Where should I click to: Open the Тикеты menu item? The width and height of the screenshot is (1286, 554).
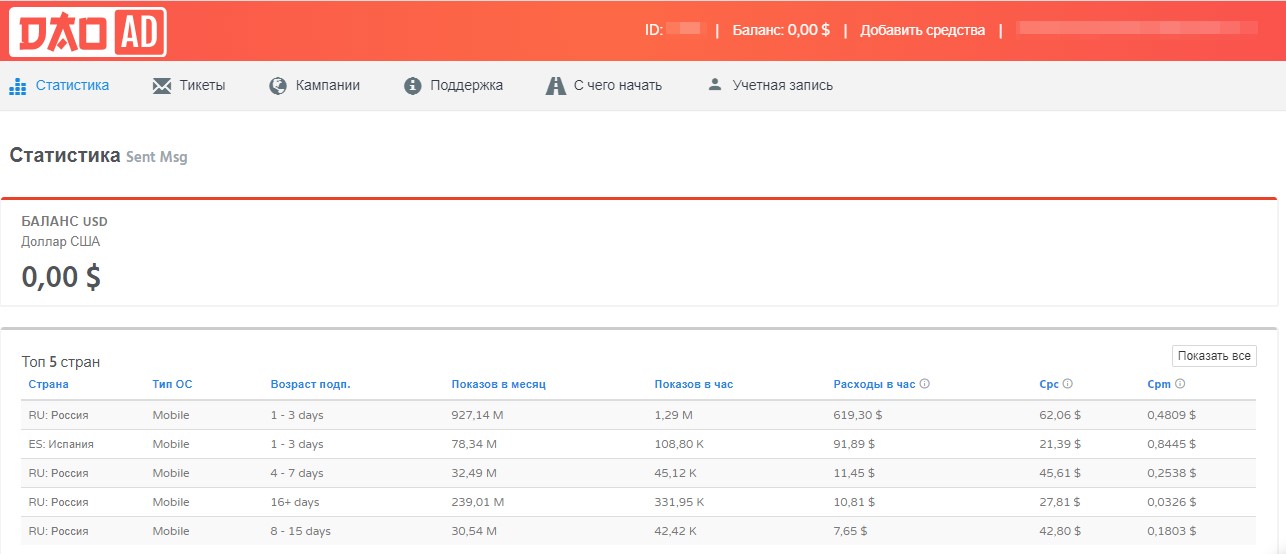[202, 86]
